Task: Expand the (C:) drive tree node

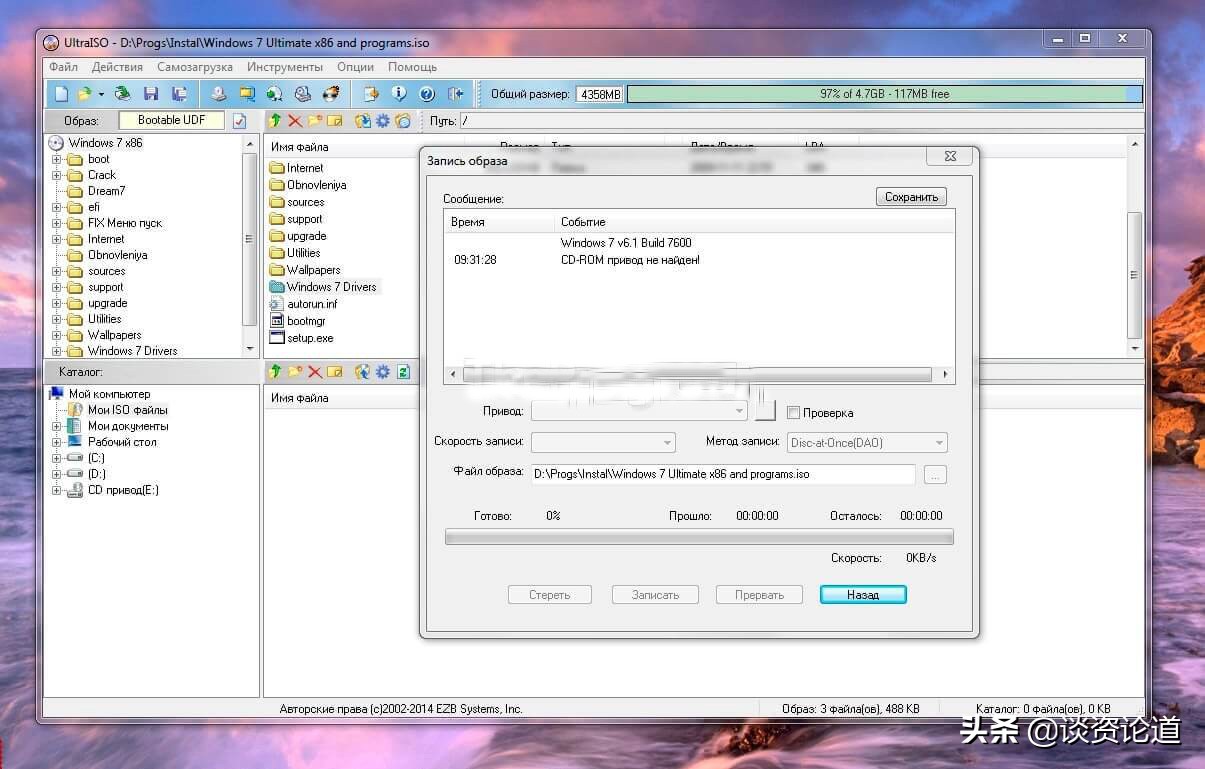Action: [57, 458]
